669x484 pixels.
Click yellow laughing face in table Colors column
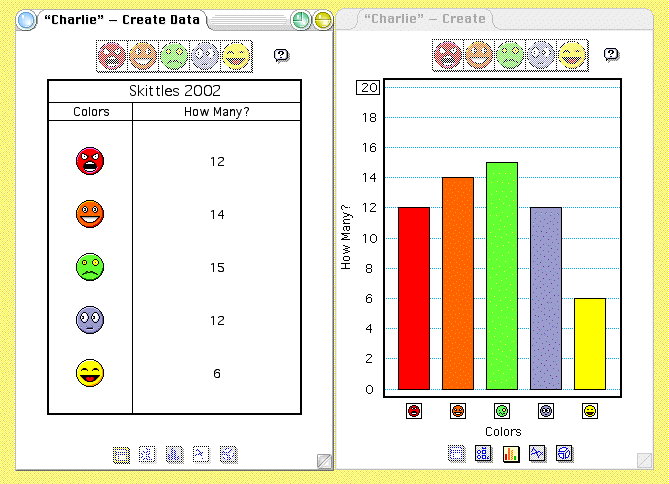coord(90,373)
